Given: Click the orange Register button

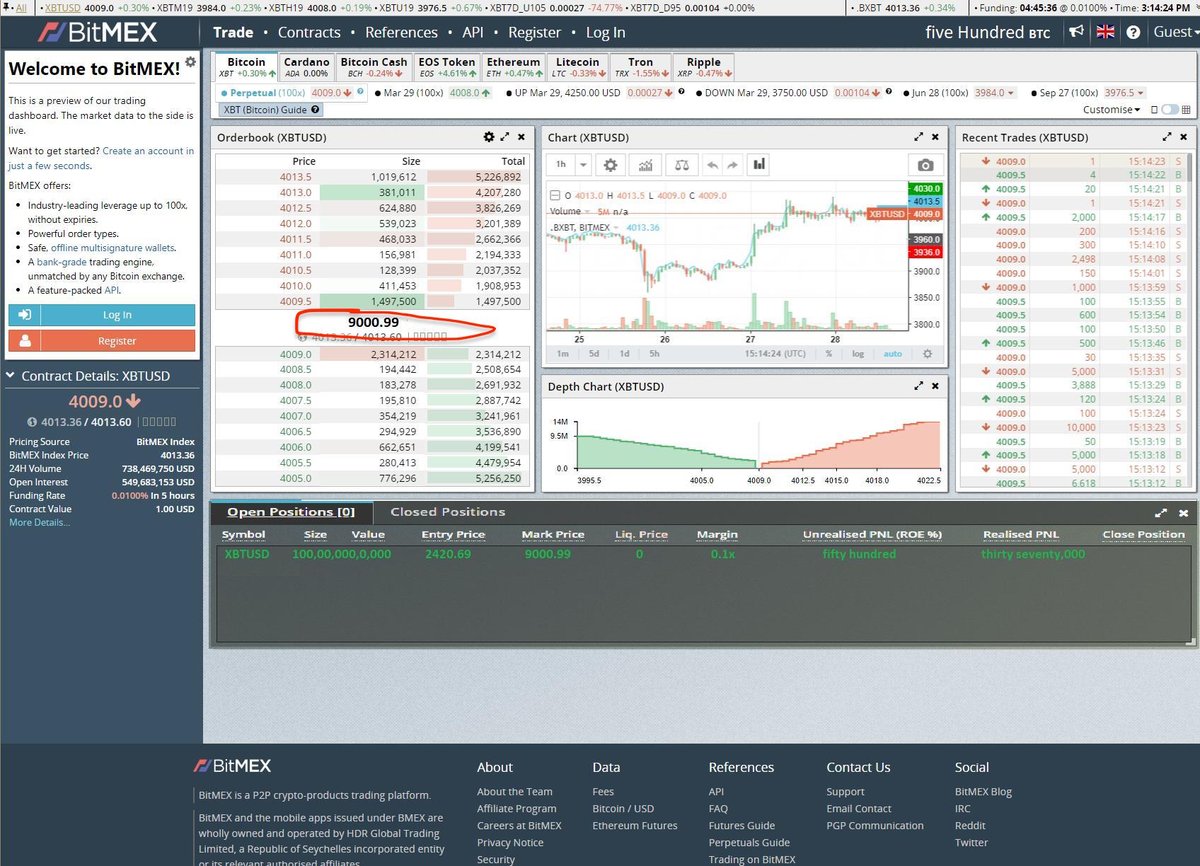Looking at the screenshot, I should (102, 340).
